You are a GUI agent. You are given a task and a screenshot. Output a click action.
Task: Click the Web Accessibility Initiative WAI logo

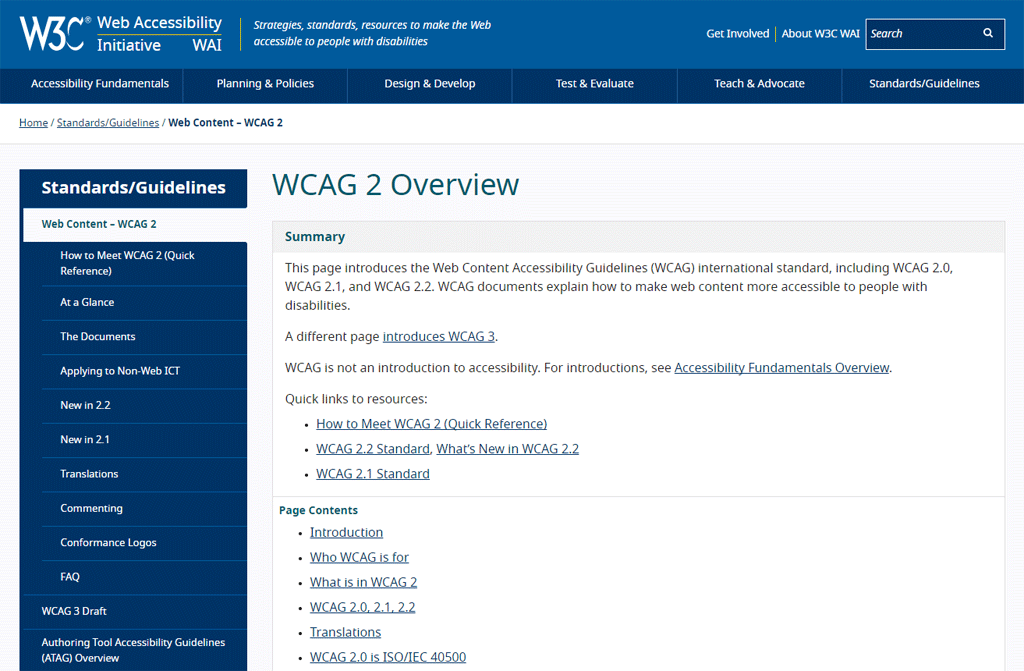pos(159,34)
